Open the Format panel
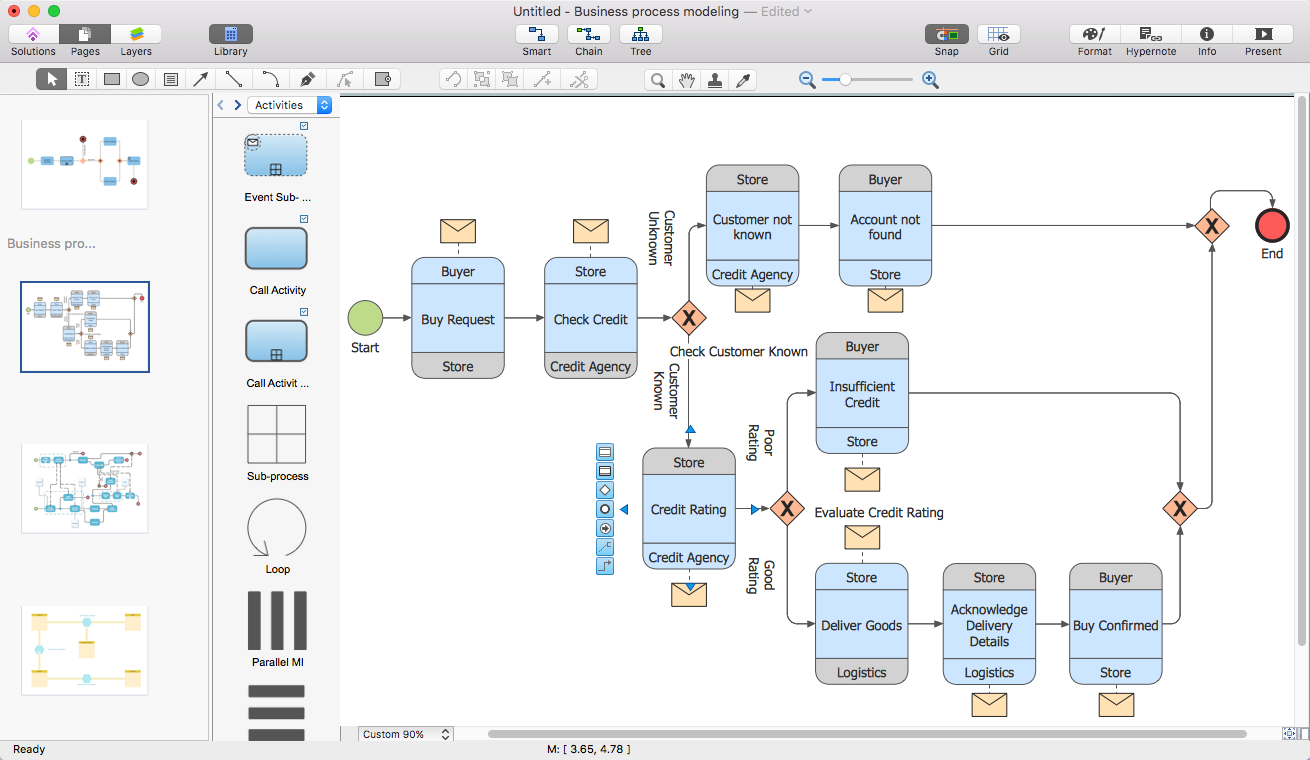1310x760 pixels. tap(1095, 34)
